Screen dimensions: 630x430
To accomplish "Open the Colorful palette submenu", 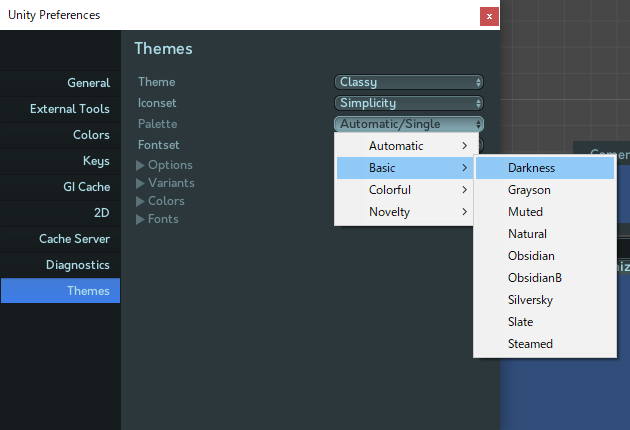I will [x=405, y=190].
